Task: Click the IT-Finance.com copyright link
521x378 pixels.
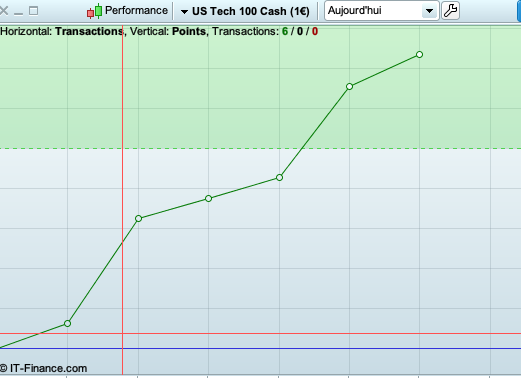Action: coord(44,368)
